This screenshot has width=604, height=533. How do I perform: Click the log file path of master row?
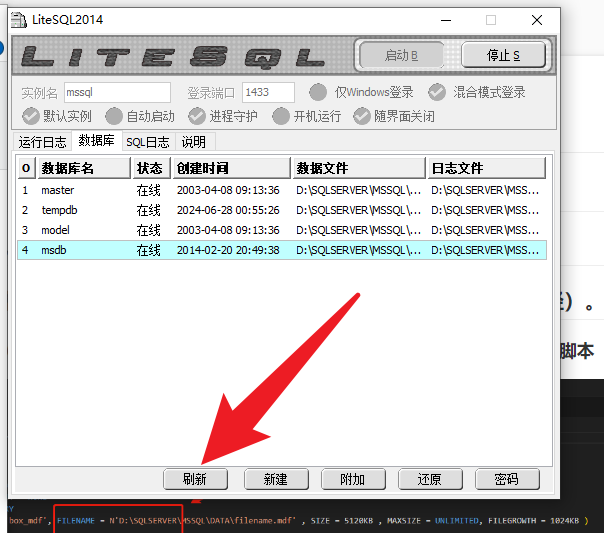[485, 190]
